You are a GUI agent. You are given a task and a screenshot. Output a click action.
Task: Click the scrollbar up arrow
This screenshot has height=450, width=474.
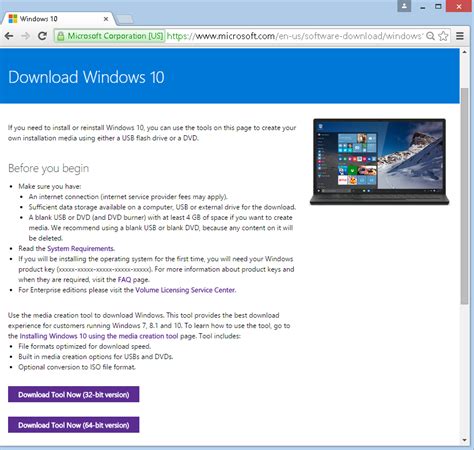(x=465, y=52)
